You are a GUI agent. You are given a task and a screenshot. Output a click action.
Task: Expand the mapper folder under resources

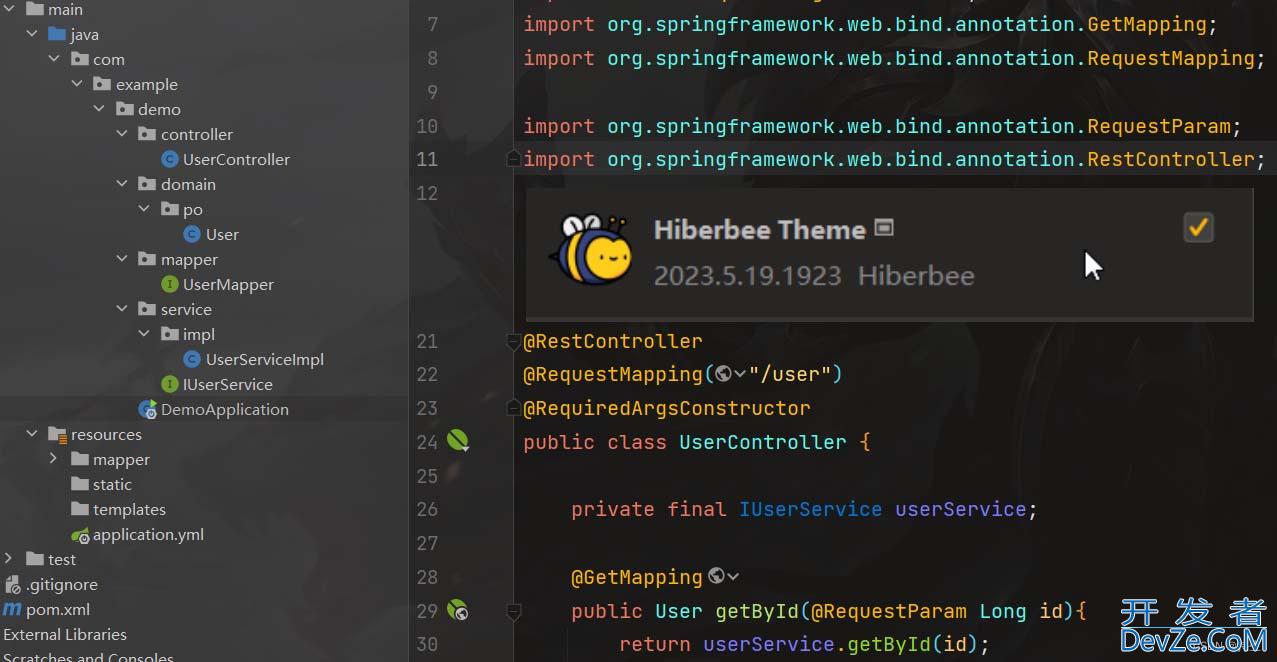tap(54, 459)
